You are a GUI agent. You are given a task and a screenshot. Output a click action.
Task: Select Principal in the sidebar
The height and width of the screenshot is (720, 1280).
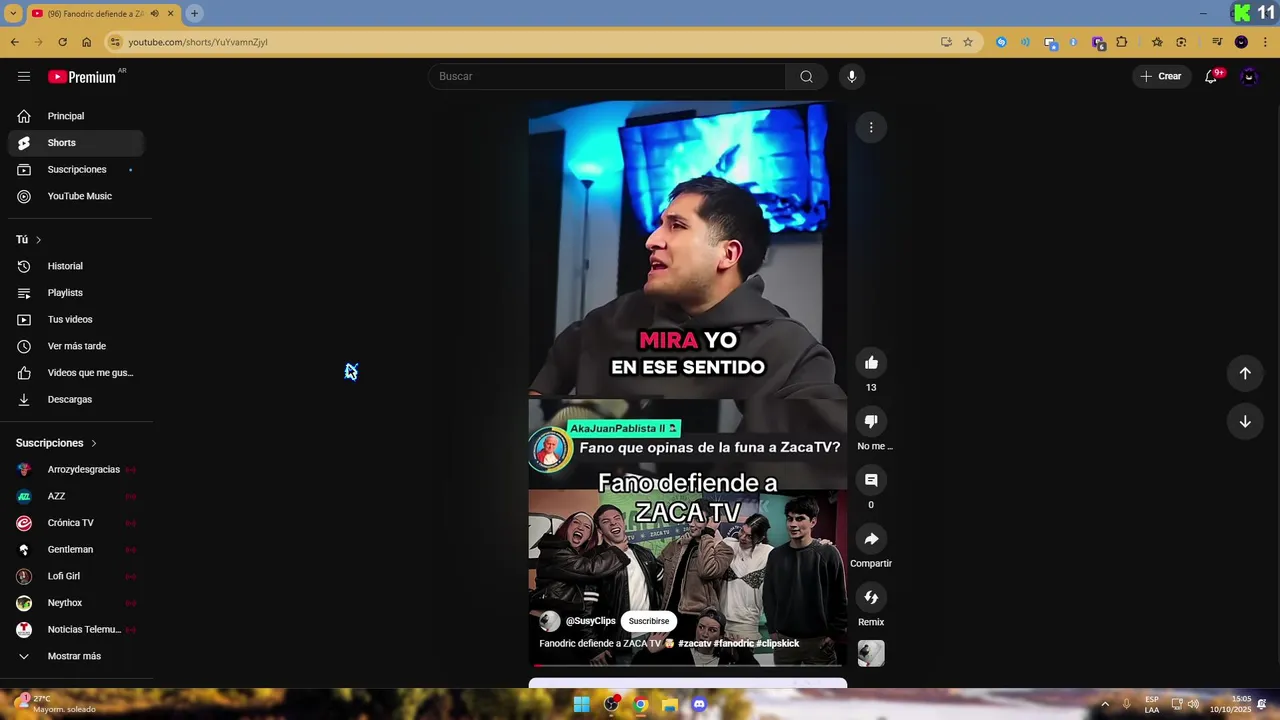coord(76,116)
